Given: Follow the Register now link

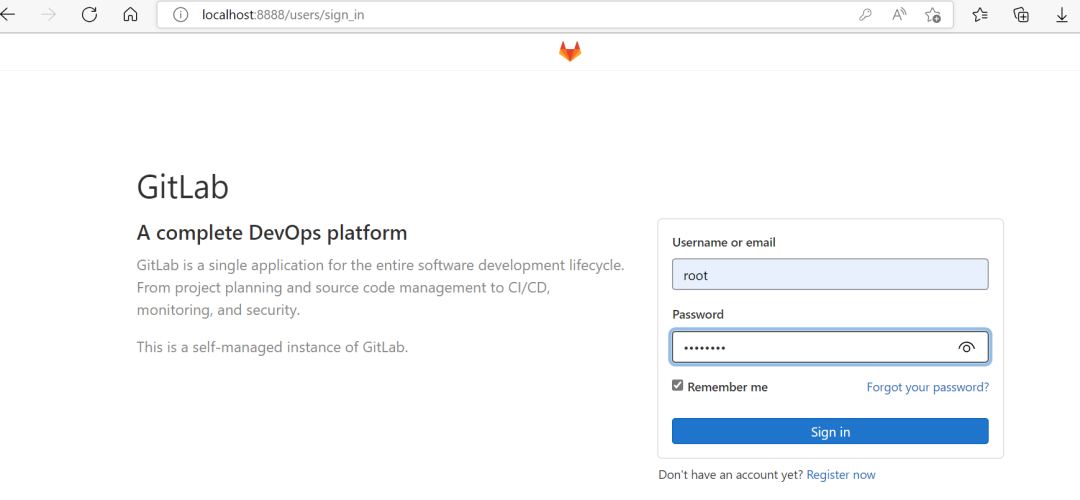Looking at the screenshot, I should (841, 475).
